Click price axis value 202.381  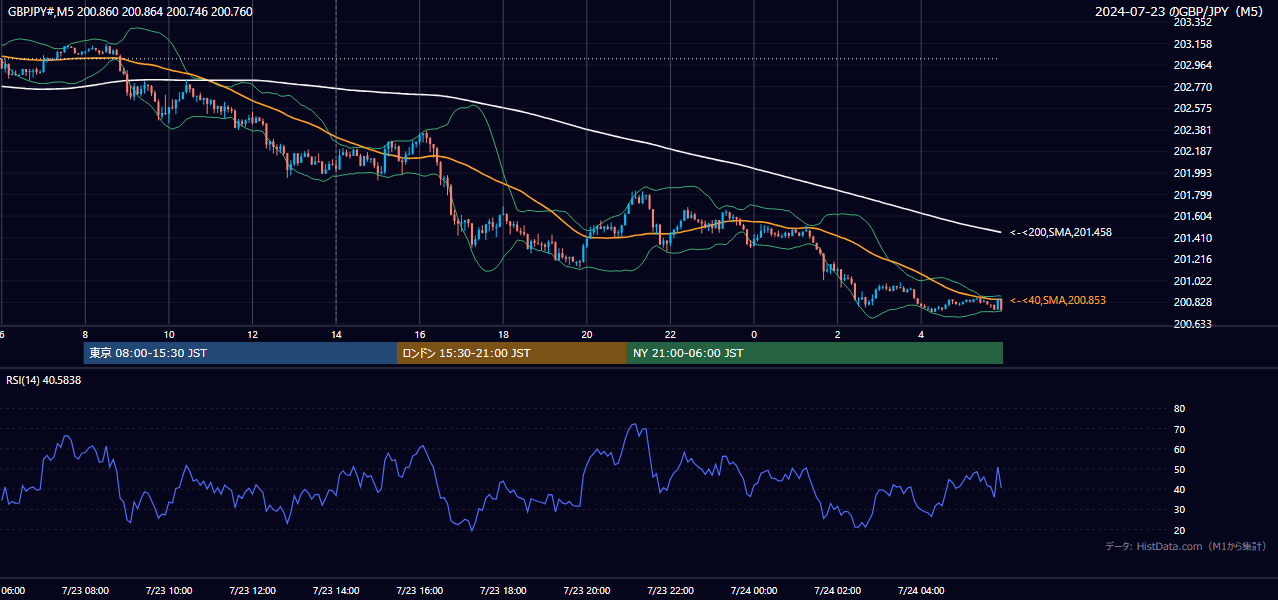pos(1192,130)
